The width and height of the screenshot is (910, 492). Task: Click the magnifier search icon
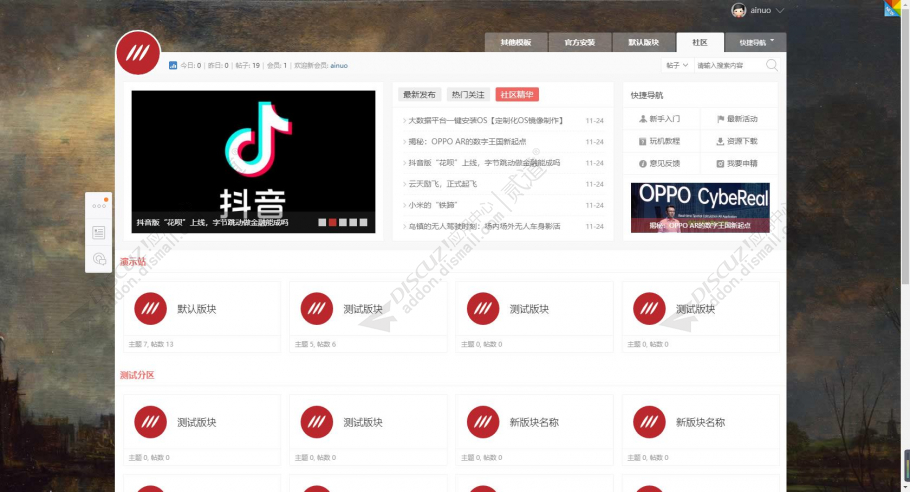coord(771,65)
